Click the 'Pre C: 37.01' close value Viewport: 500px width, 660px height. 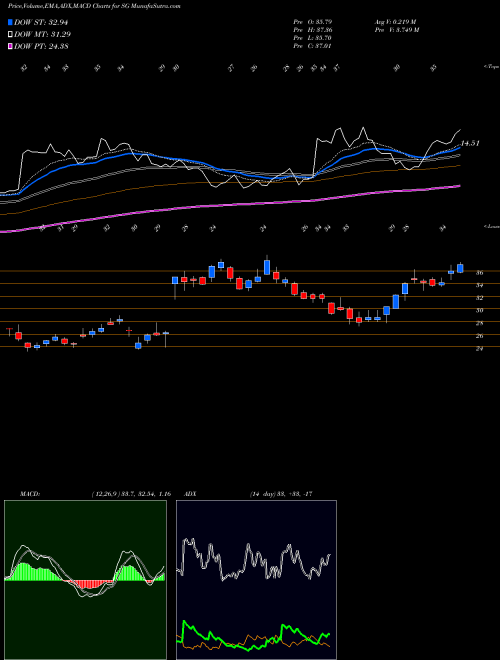(x=313, y=46)
